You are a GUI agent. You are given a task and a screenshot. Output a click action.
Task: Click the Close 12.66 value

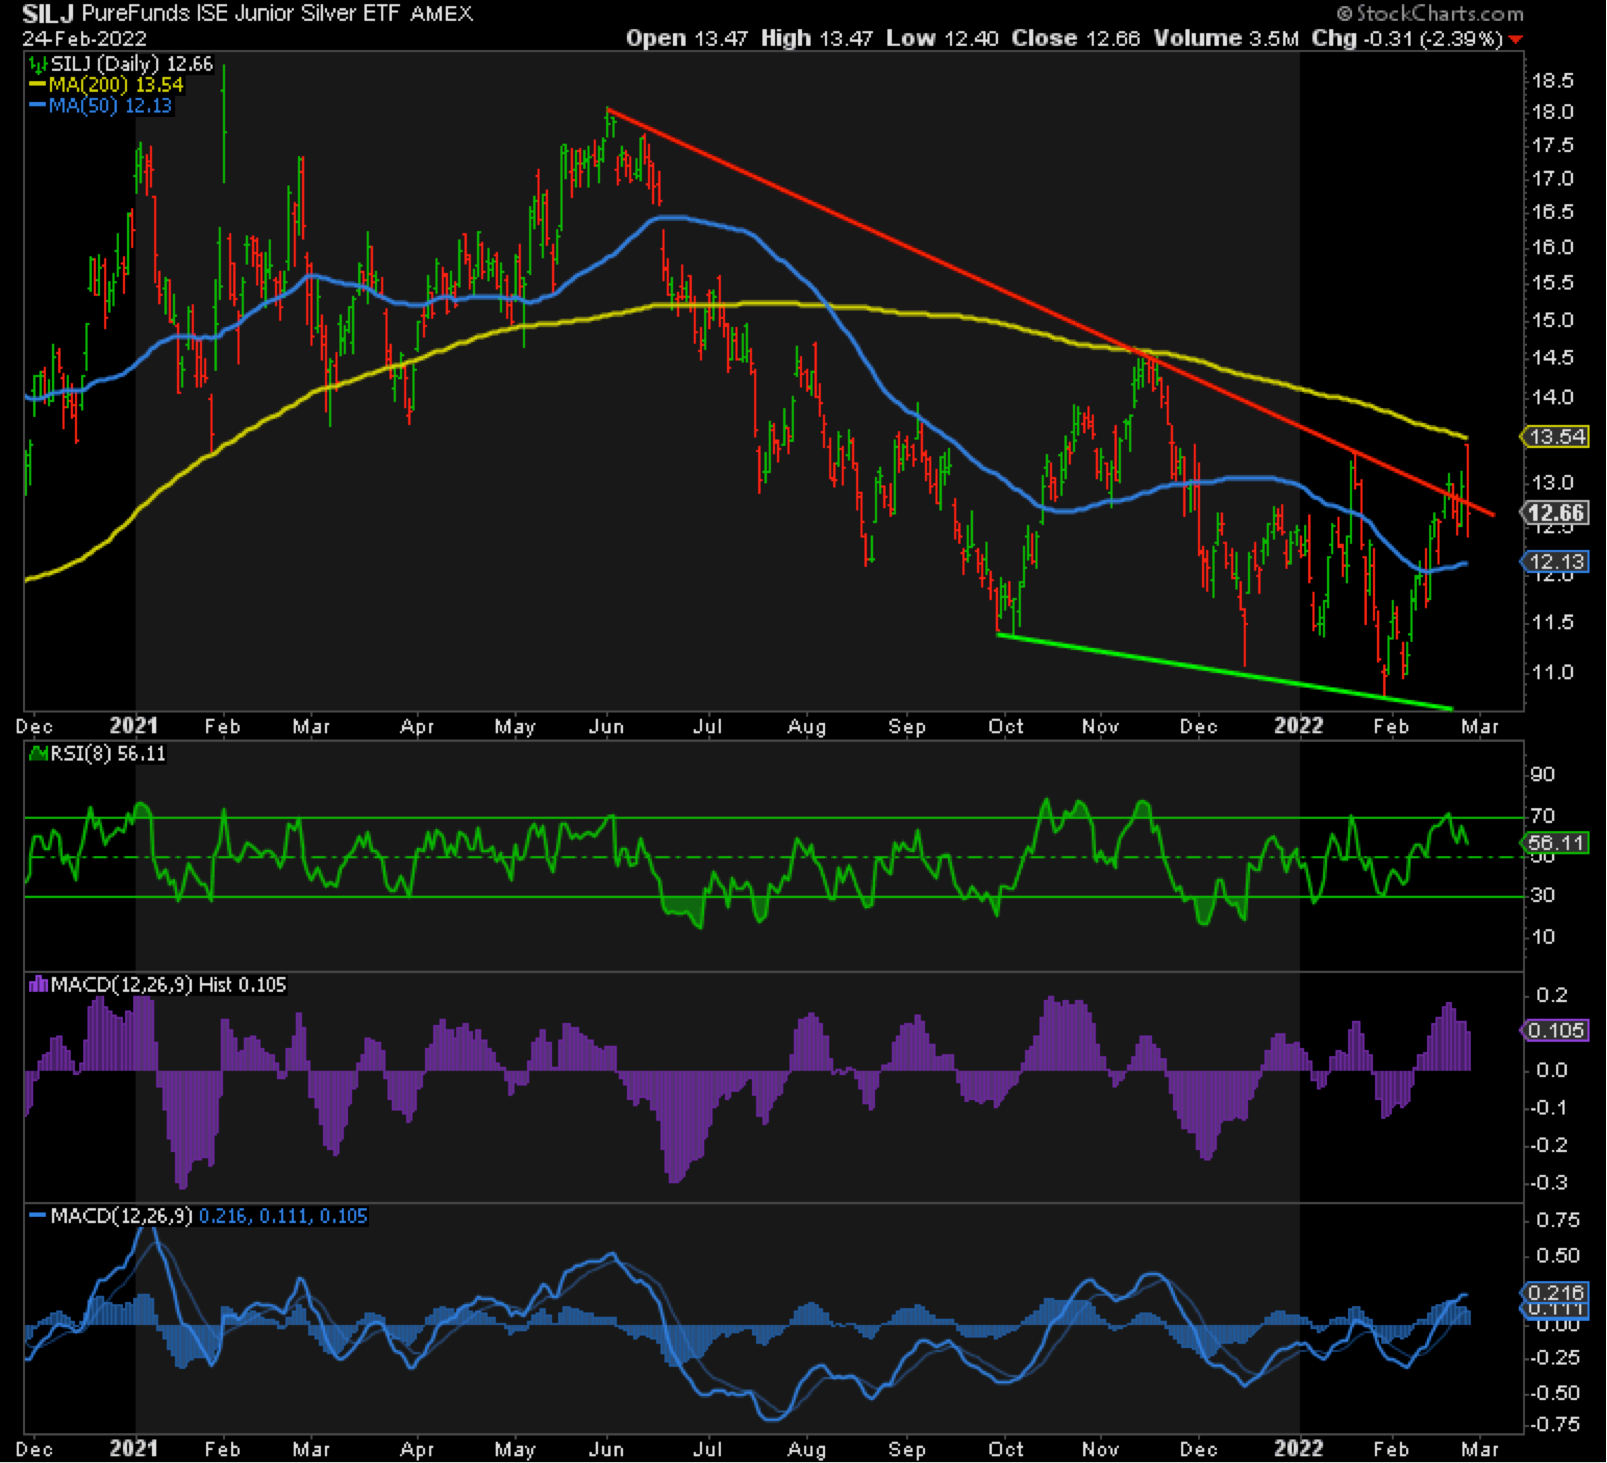pos(1075,38)
